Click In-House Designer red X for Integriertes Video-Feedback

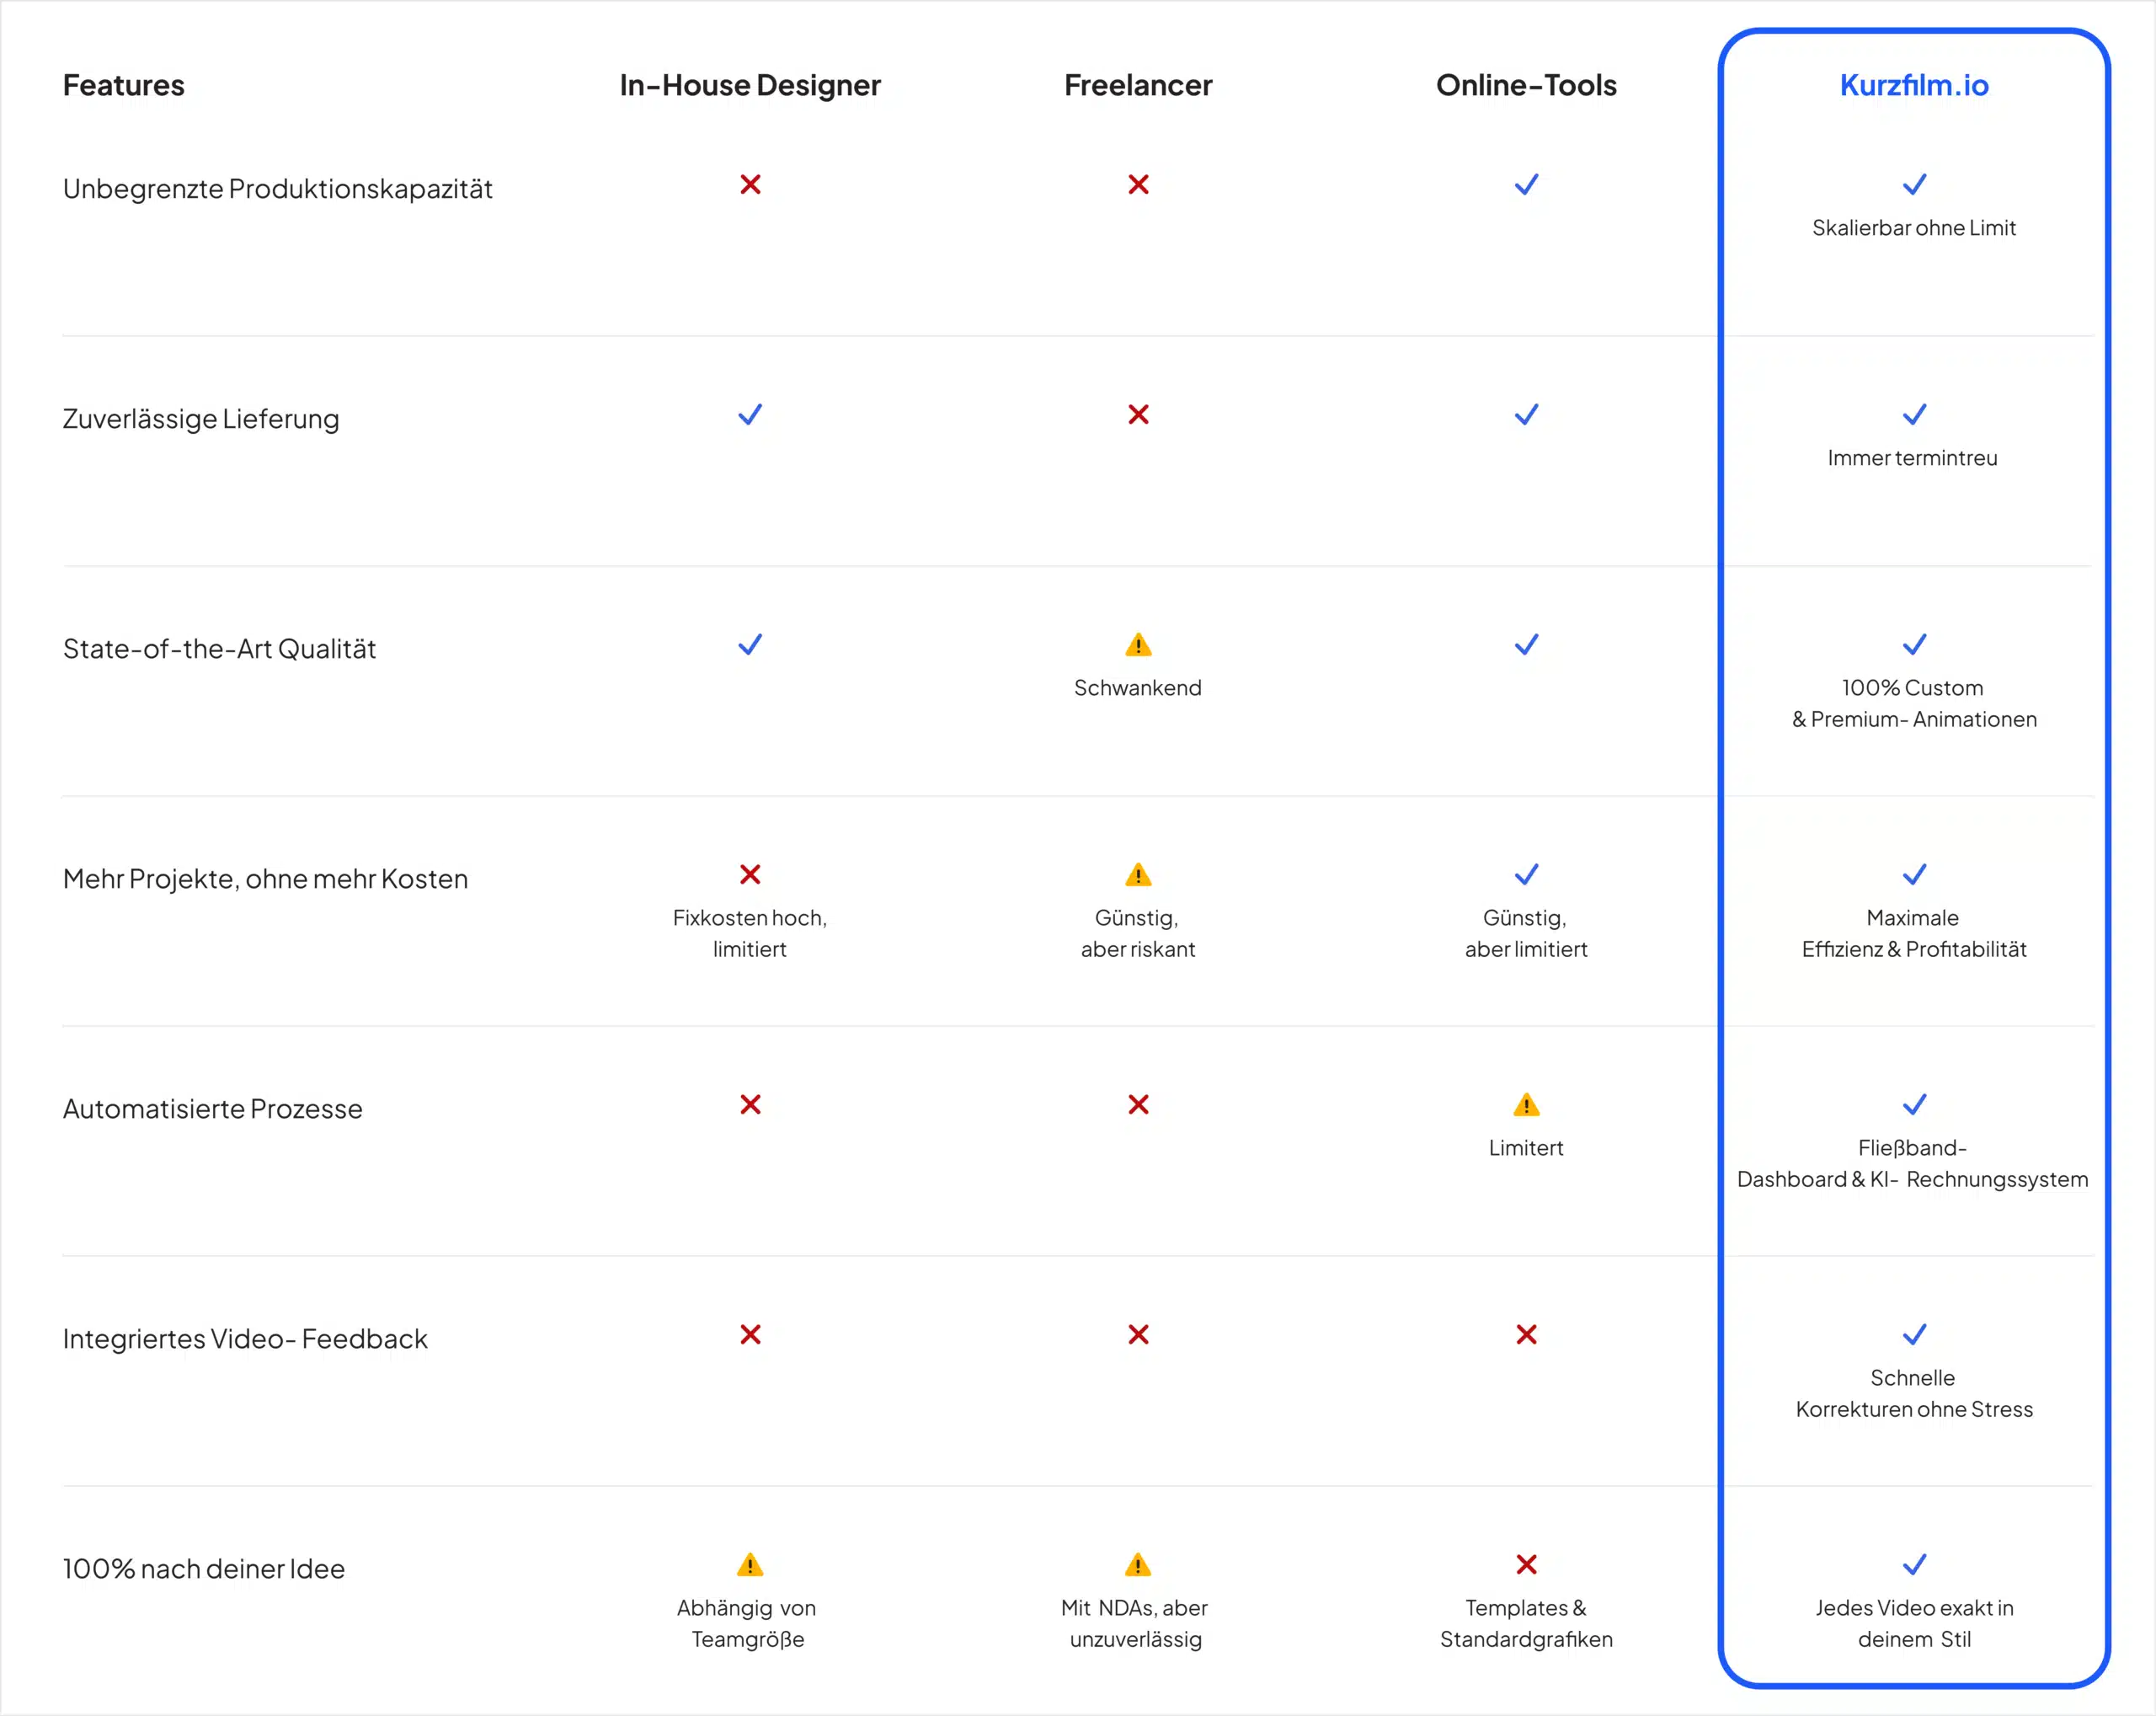tap(750, 1334)
